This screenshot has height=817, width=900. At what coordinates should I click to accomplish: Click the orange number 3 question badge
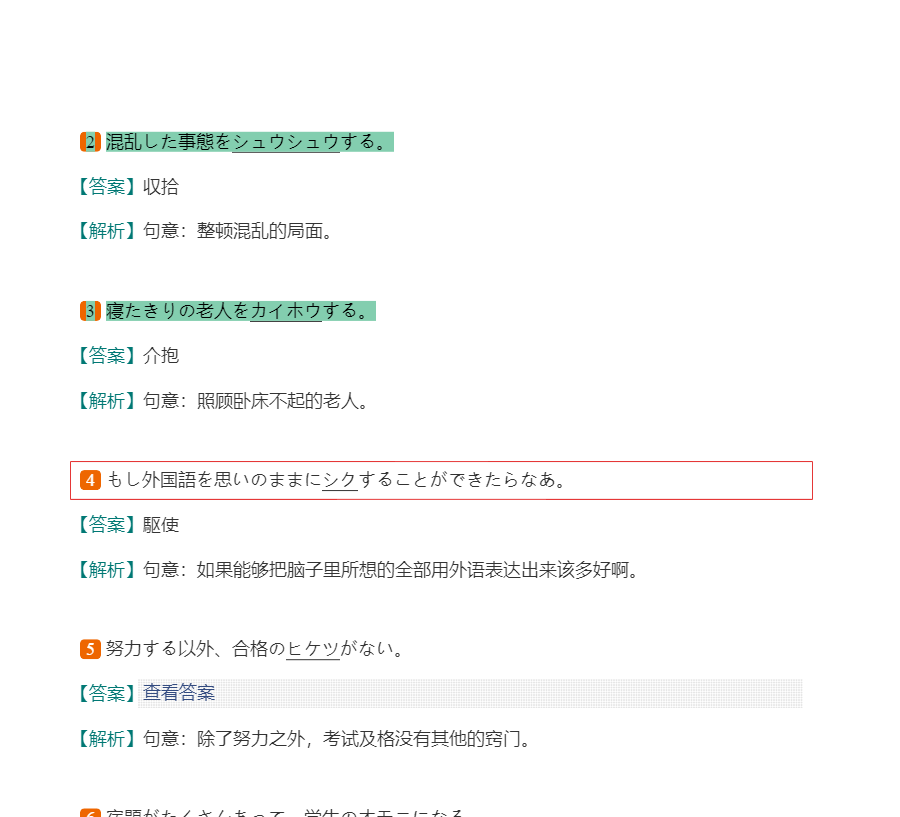pos(90,311)
